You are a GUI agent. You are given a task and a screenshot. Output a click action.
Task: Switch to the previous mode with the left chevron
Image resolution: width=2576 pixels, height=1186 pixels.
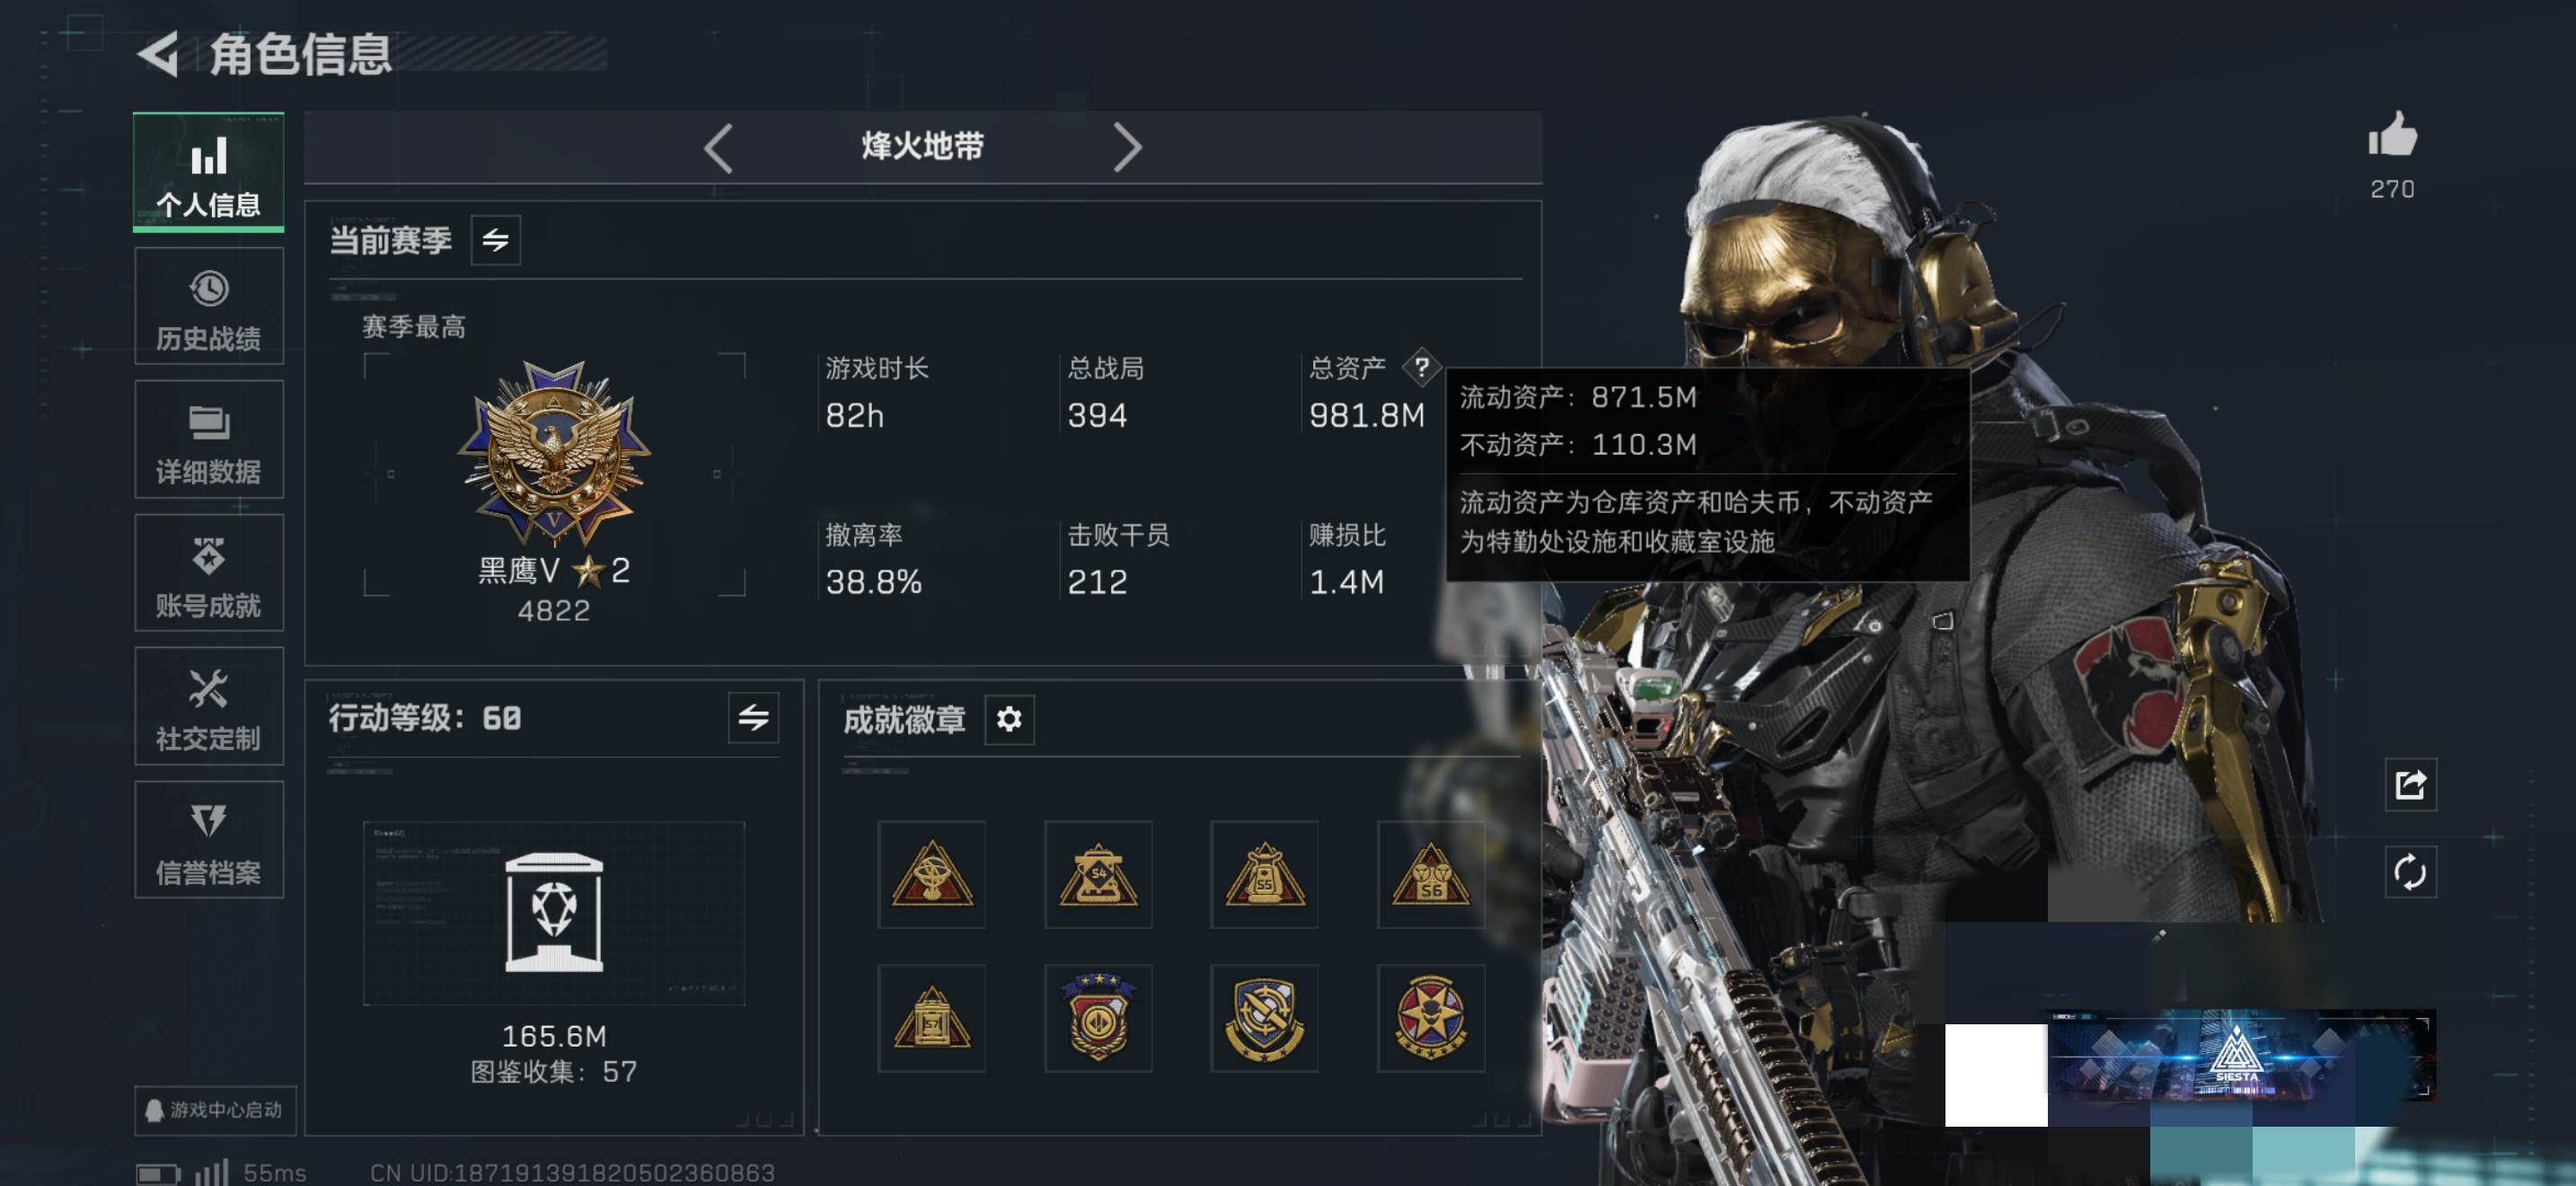coord(718,148)
